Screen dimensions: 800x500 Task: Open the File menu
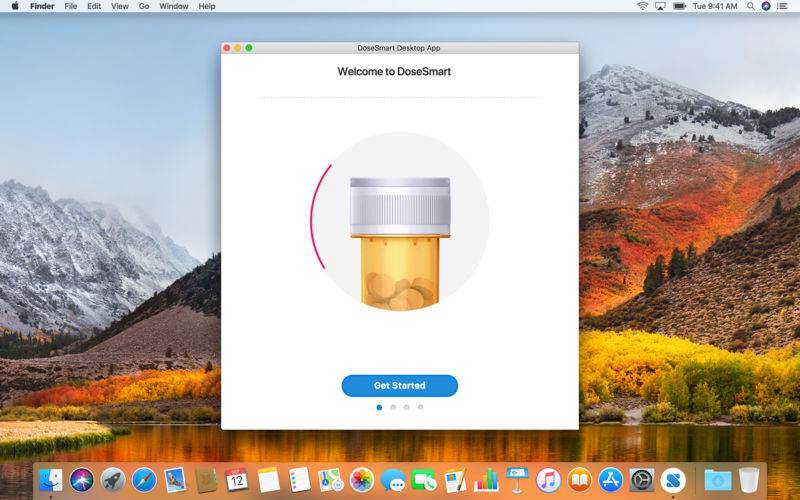click(71, 6)
